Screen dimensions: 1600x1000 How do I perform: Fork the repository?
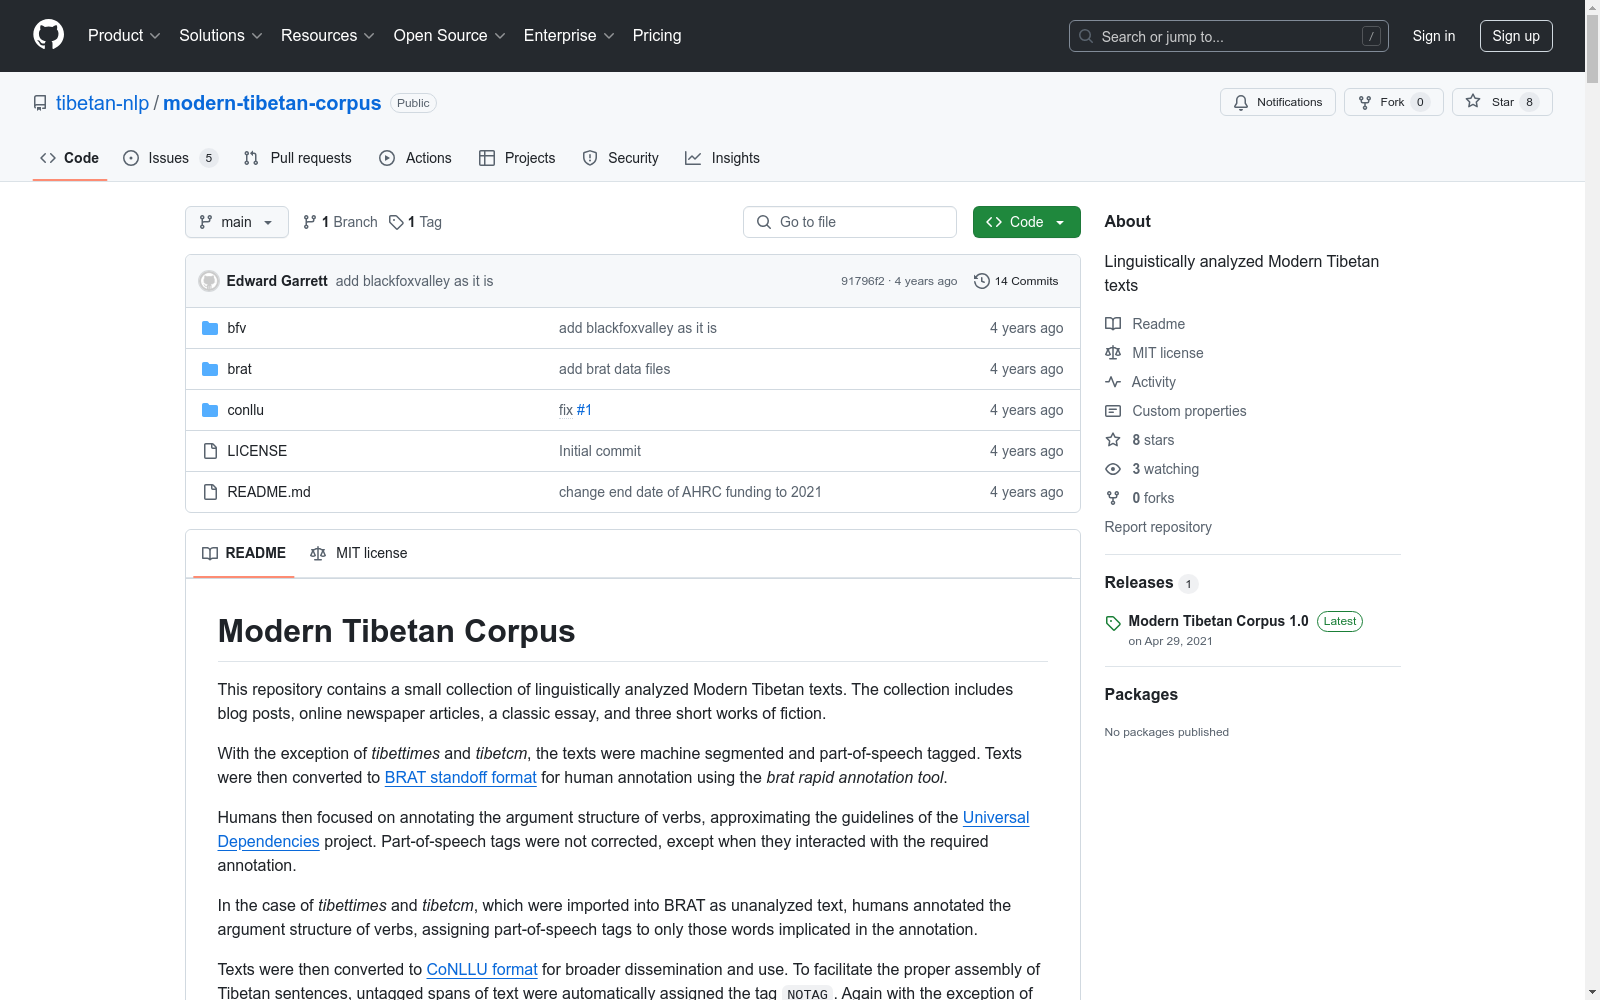click(x=1393, y=102)
